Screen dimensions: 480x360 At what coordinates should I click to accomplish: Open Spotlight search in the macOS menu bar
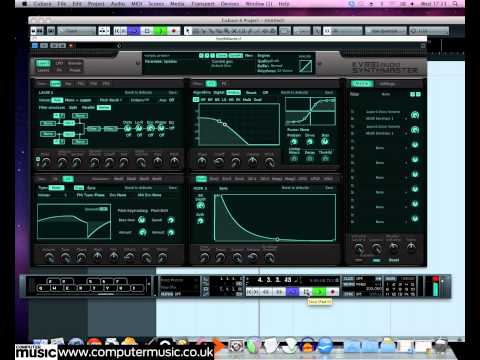[455, 4]
